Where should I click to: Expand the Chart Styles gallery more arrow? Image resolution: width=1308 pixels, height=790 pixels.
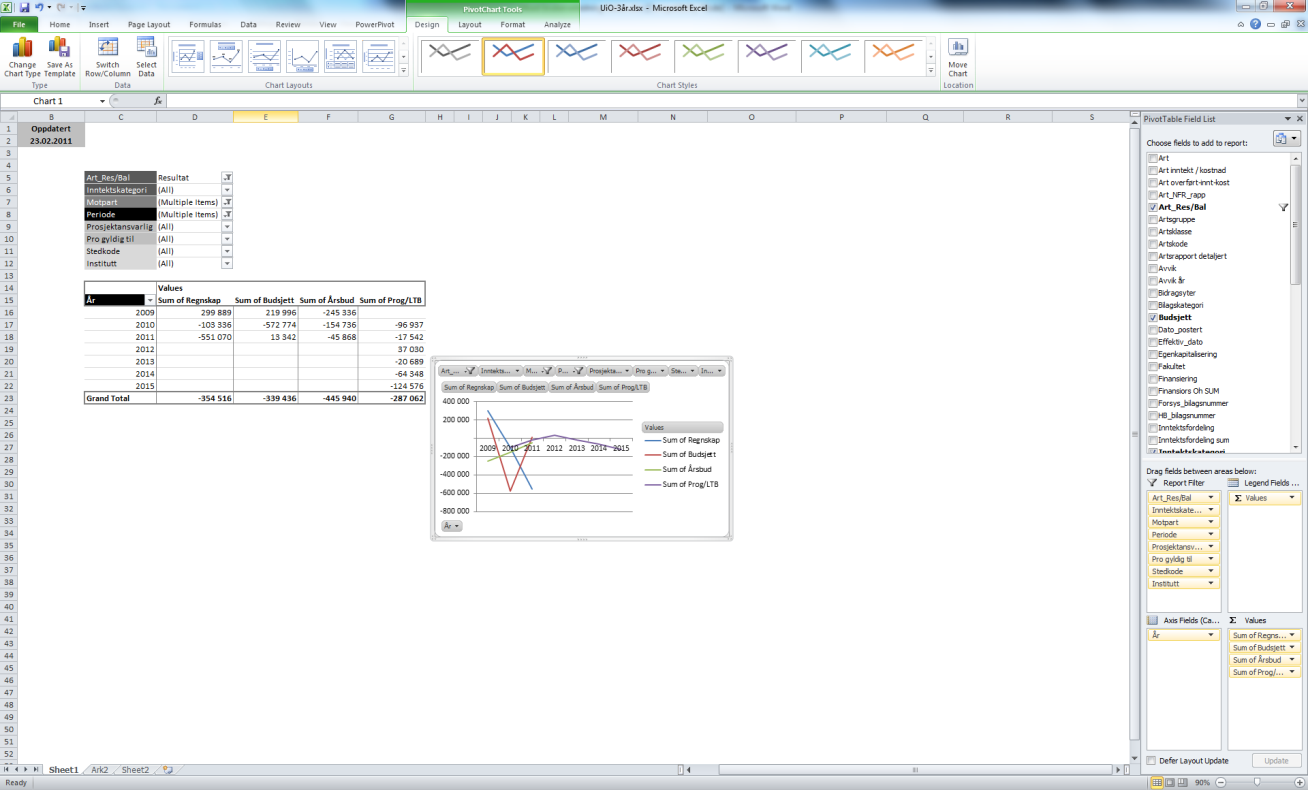click(x=931, y=71)
